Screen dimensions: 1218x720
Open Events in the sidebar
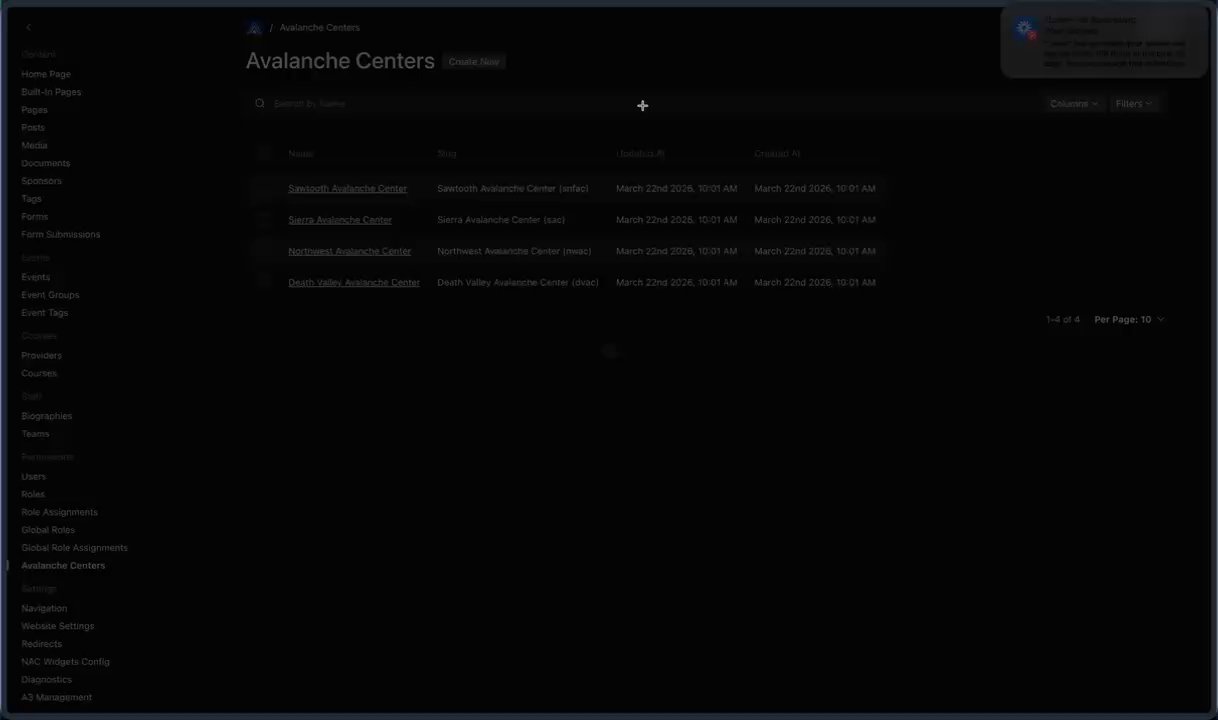35,277
